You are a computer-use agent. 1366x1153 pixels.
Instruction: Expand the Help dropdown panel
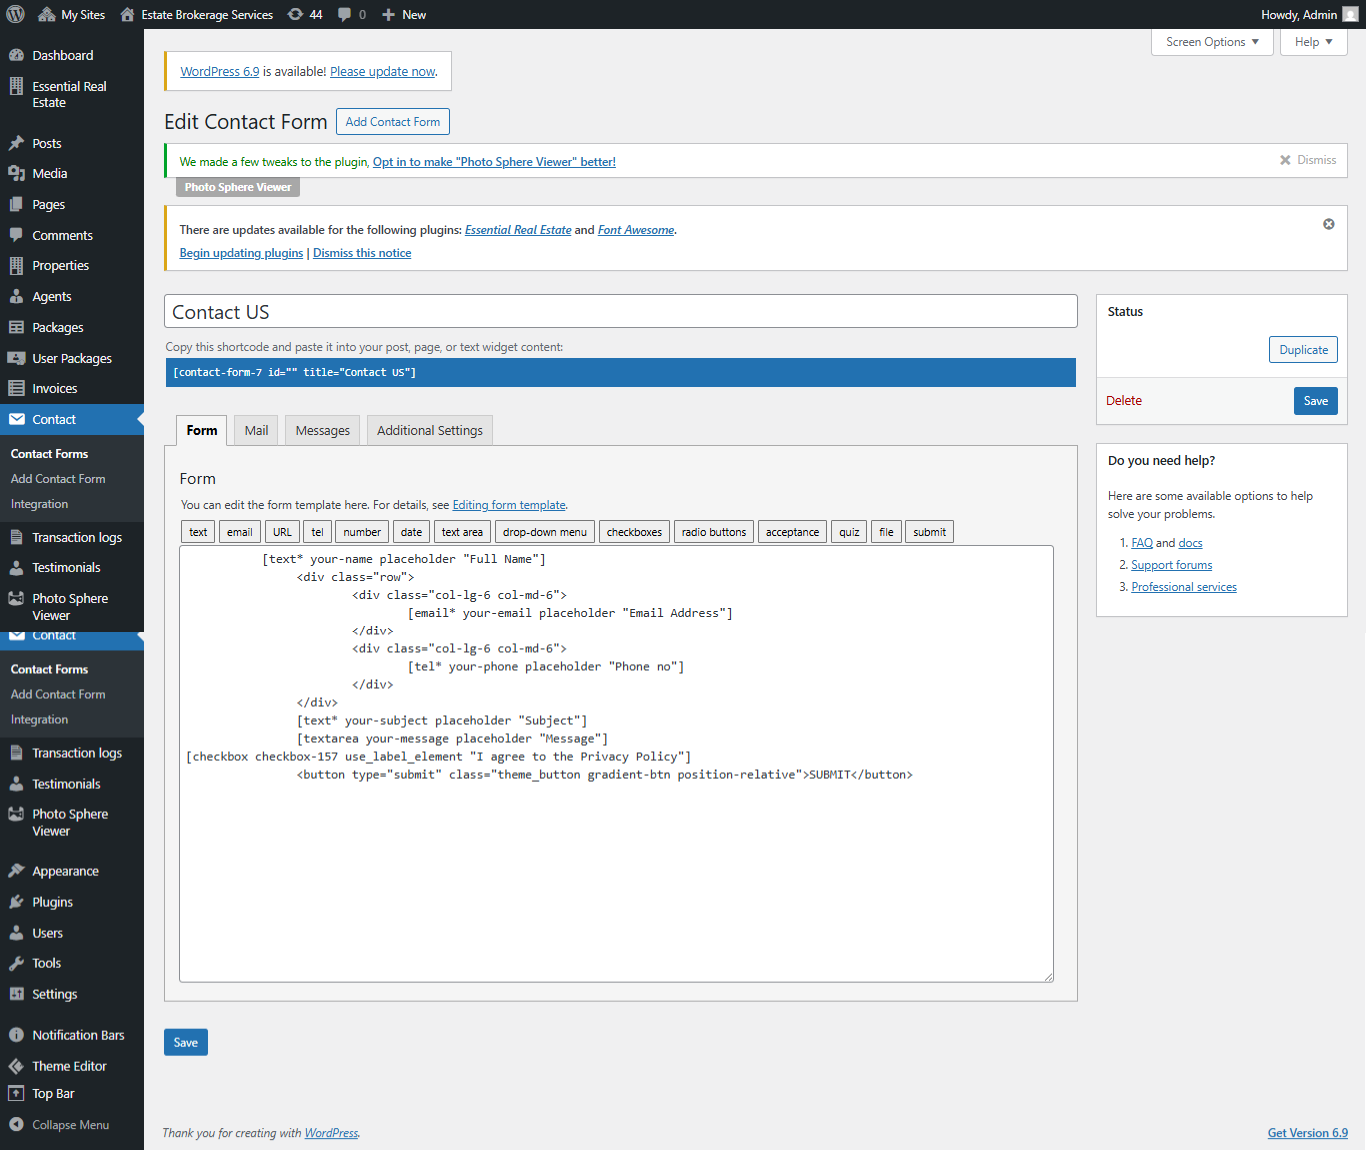pos(1313,42)
